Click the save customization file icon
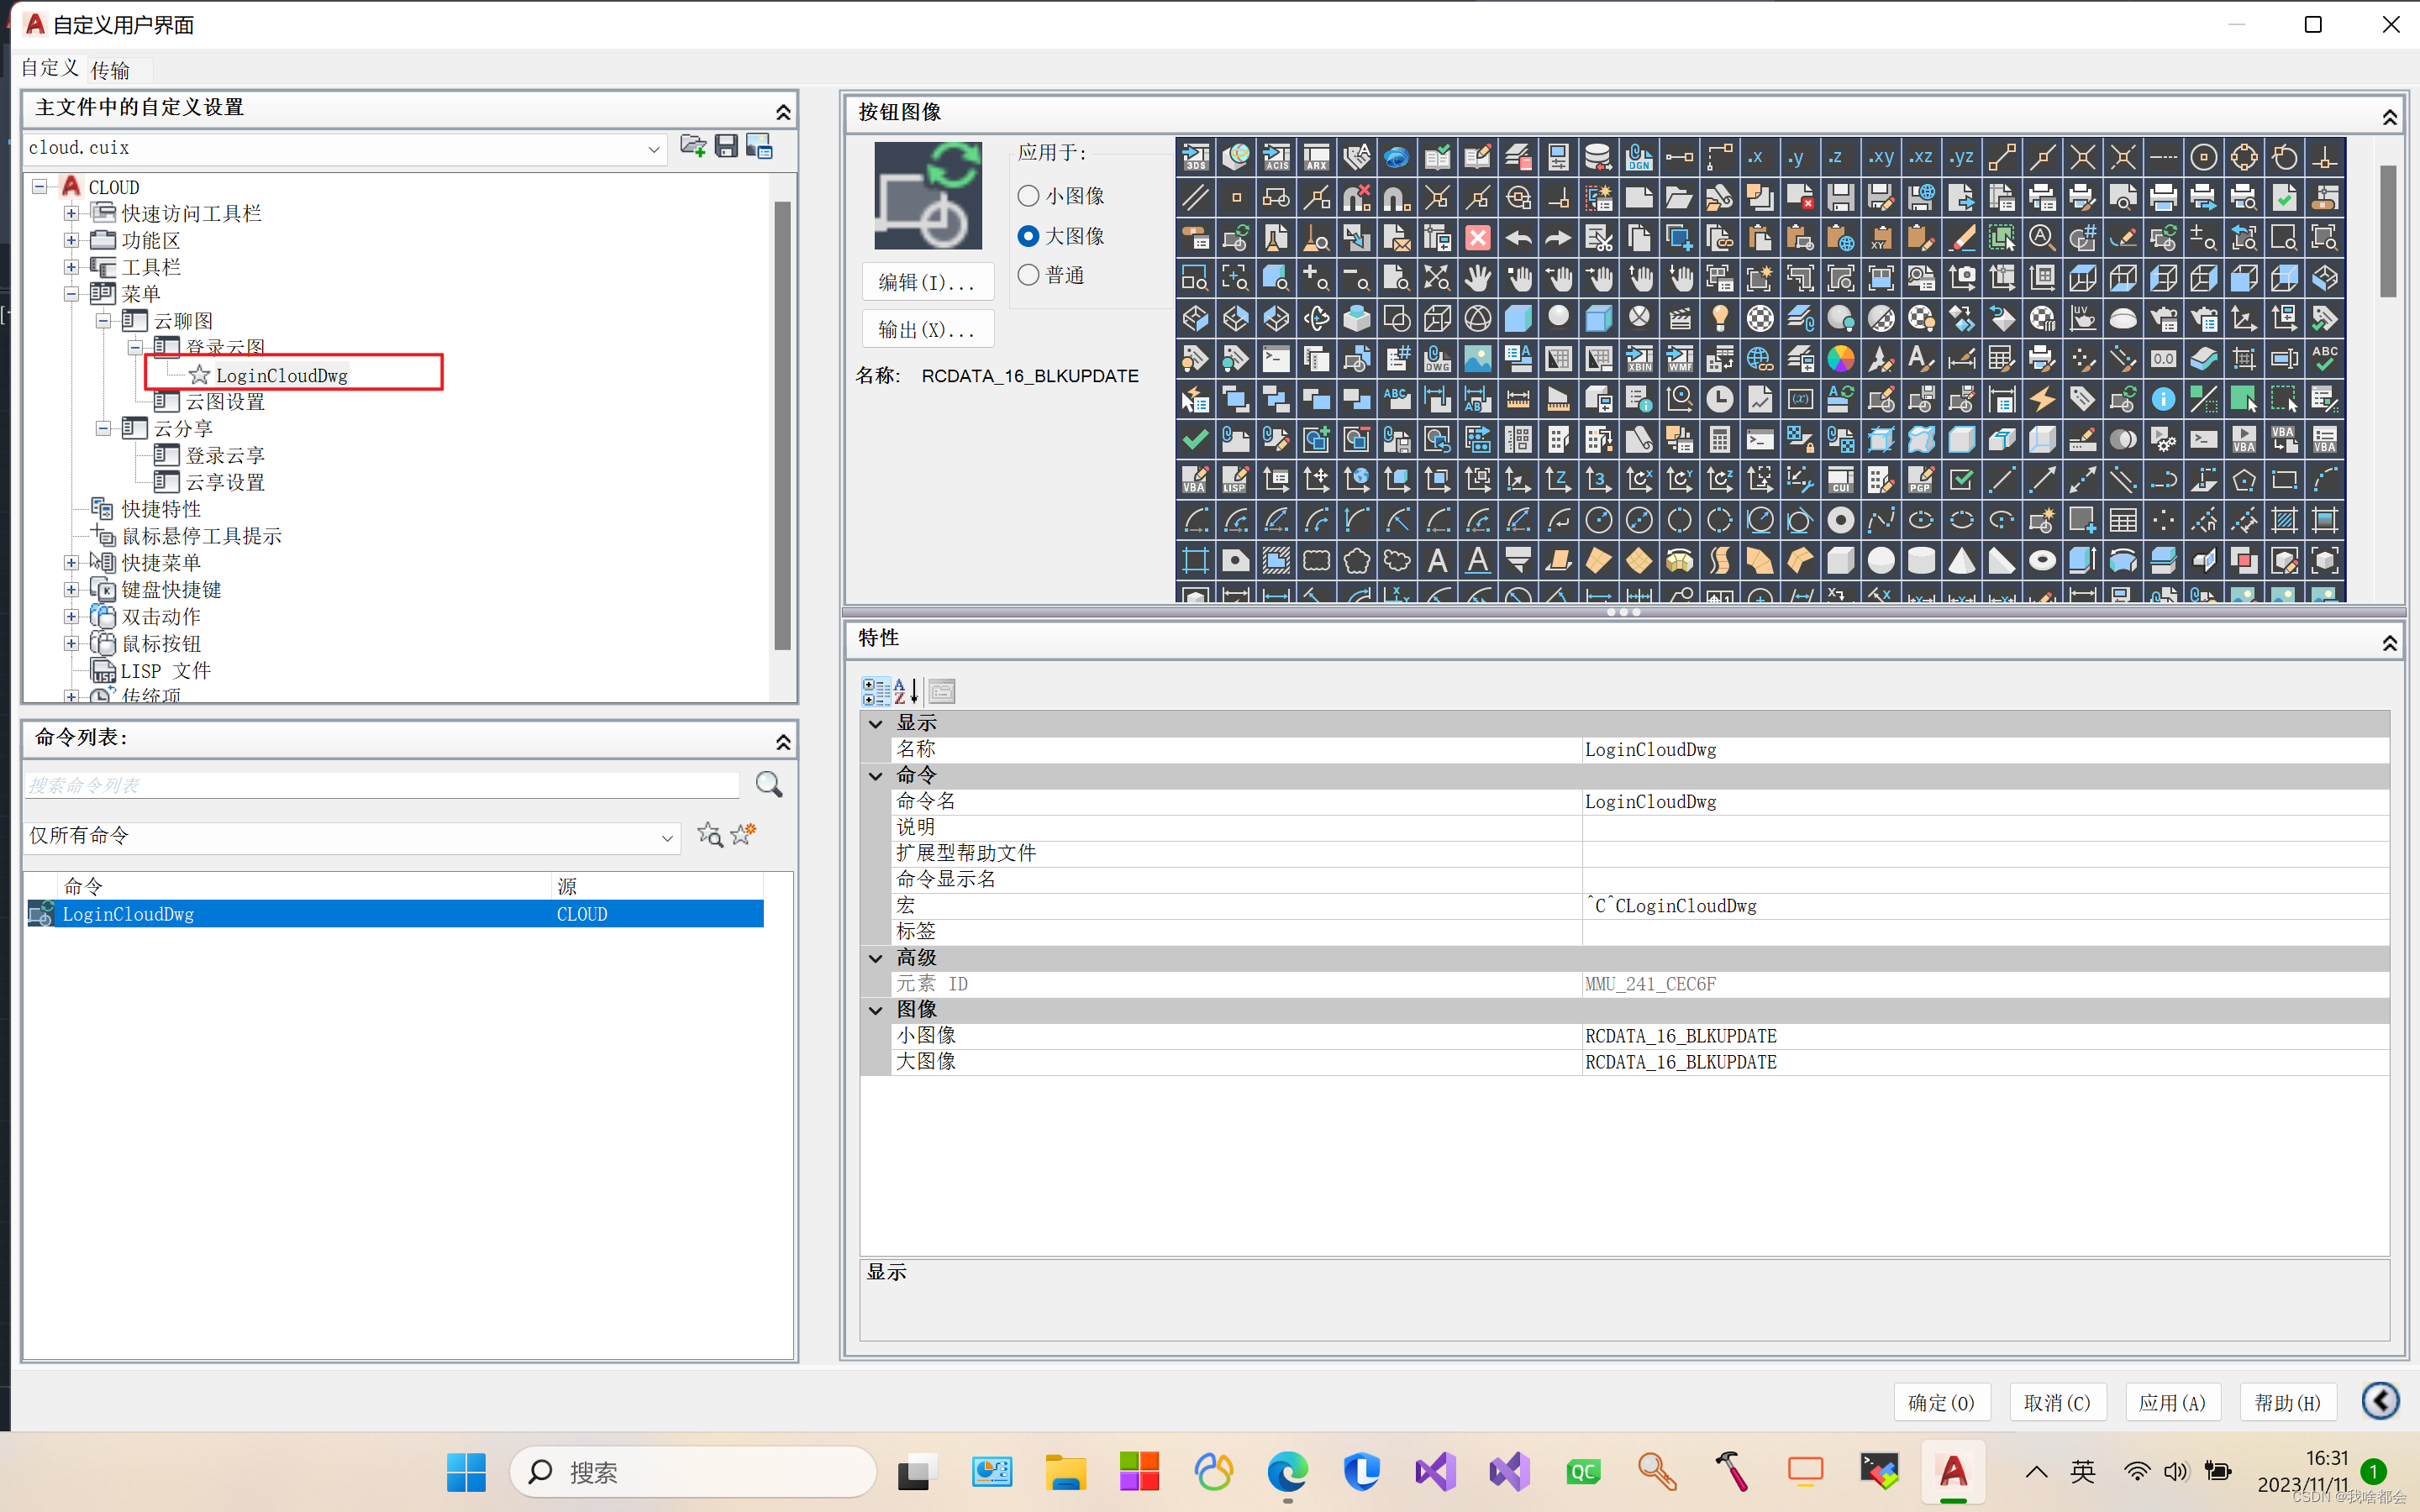2420x1512 pixels. 726,147
